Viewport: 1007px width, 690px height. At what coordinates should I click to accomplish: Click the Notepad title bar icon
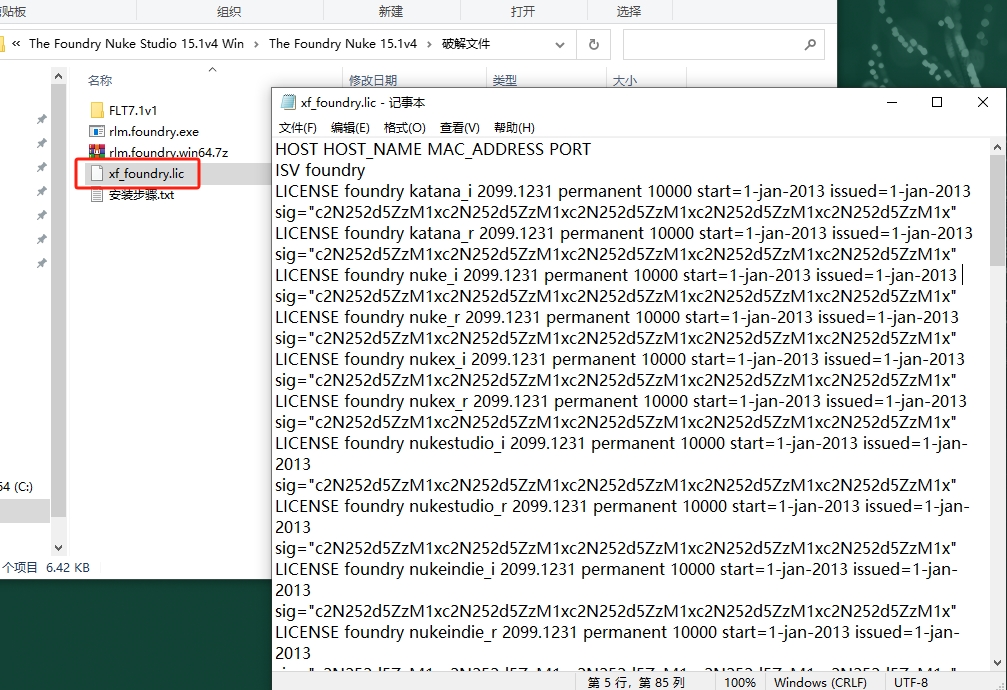pyautogui.click(x=288, y=102)
